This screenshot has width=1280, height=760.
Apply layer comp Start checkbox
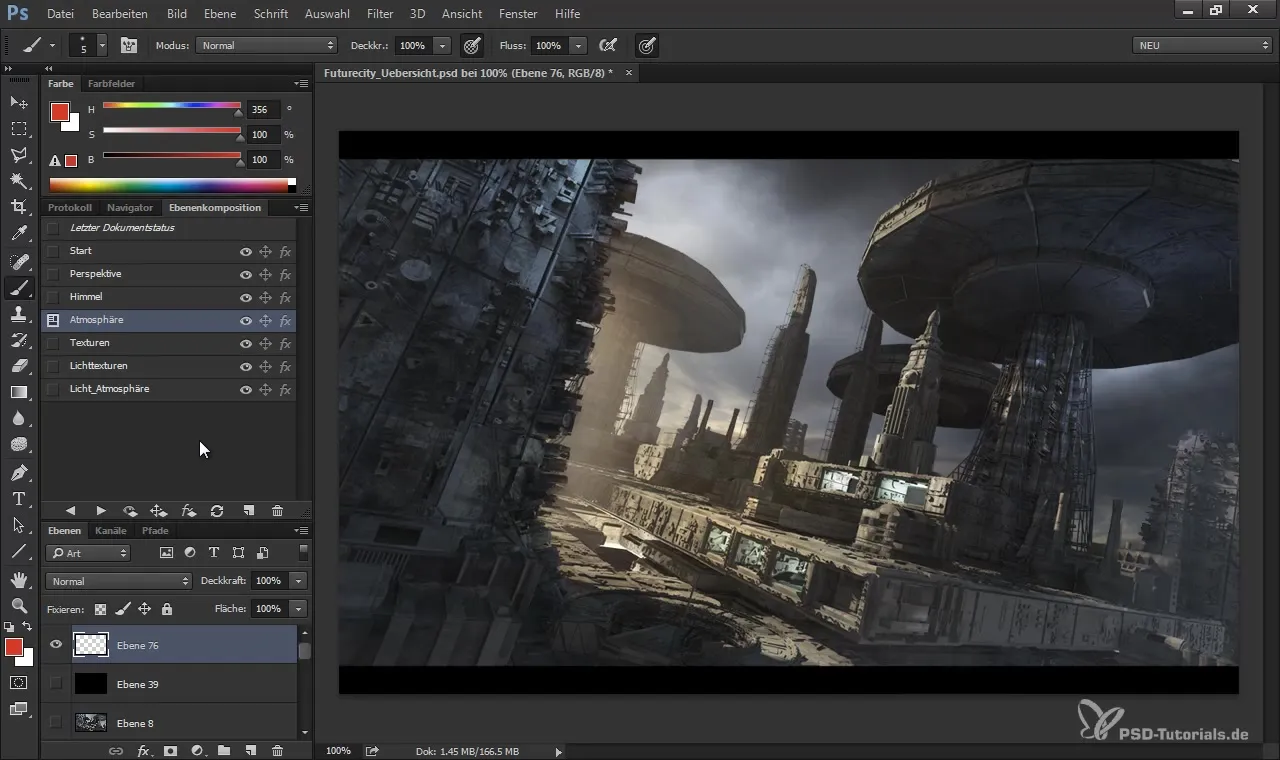[x=53, y=251]
